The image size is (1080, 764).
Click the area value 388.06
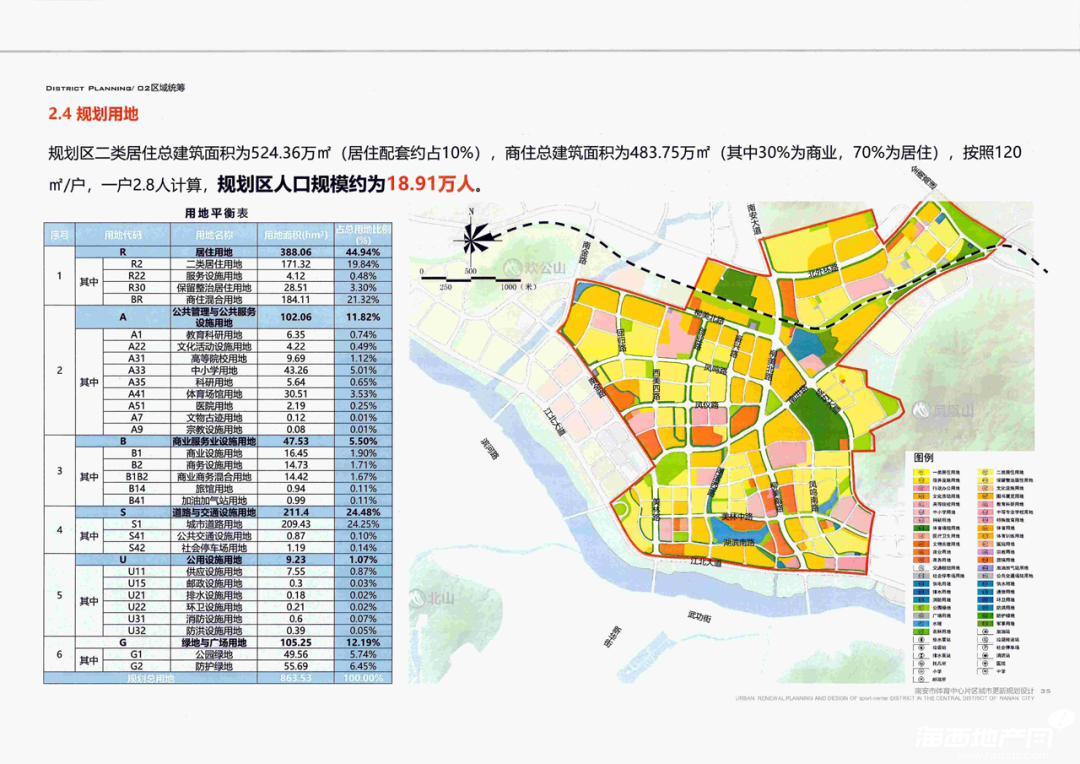(x=295, y=252)
